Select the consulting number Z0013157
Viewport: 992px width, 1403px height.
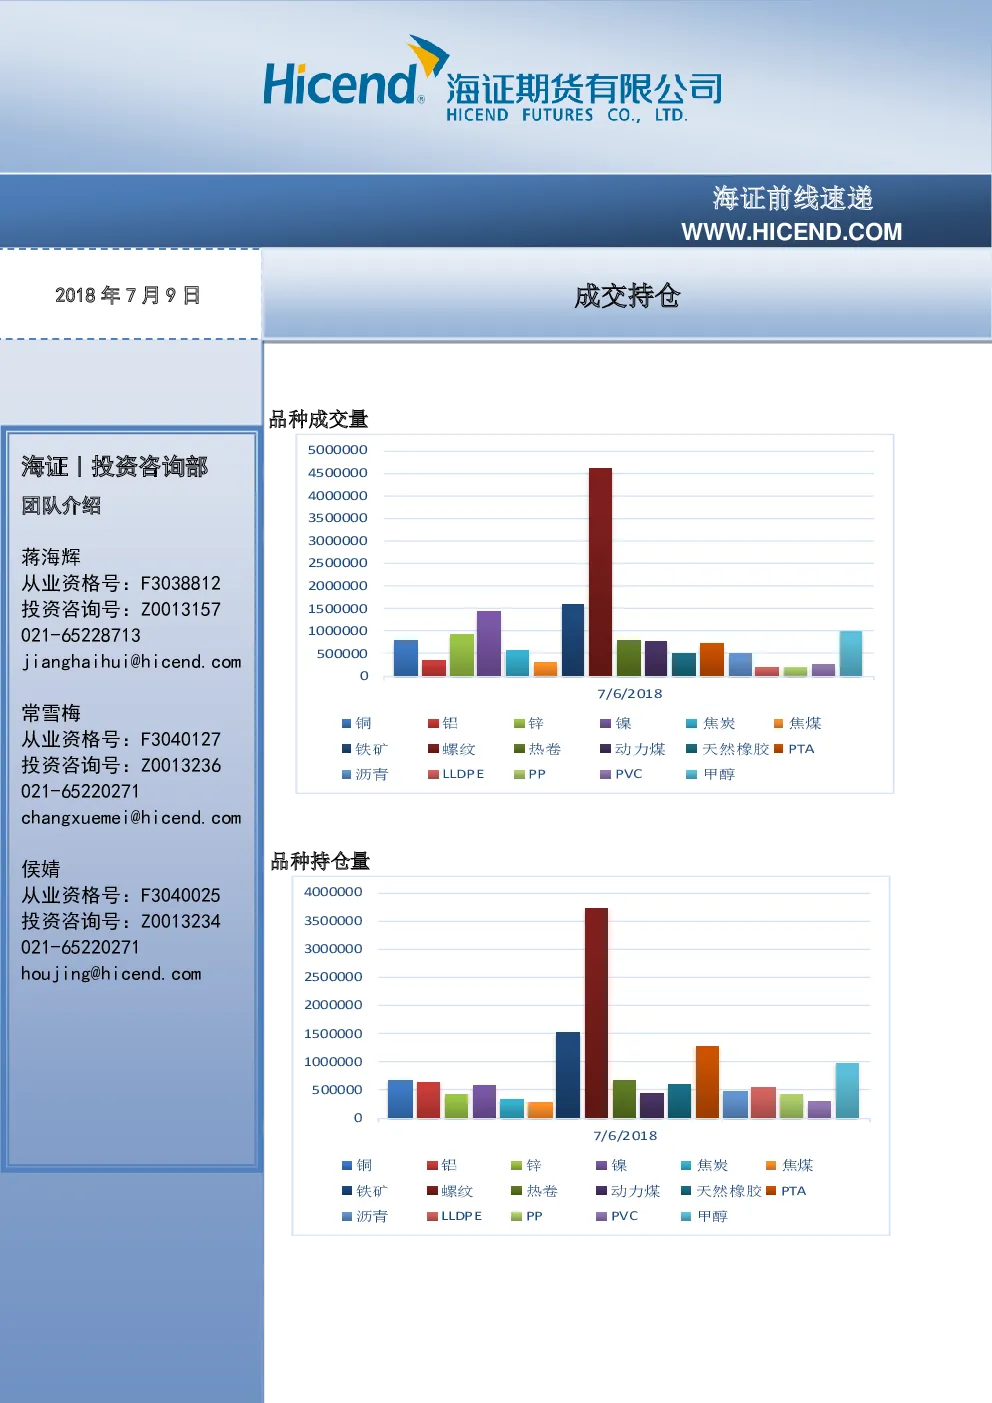pos(181,610)
